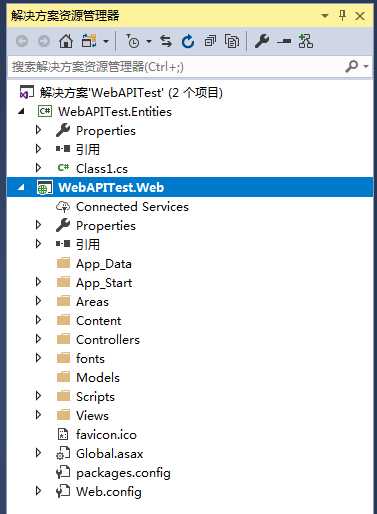Click the Collapse All toolbar icon
This screenshot has width=377, height=514.
[x=210, y=41]
